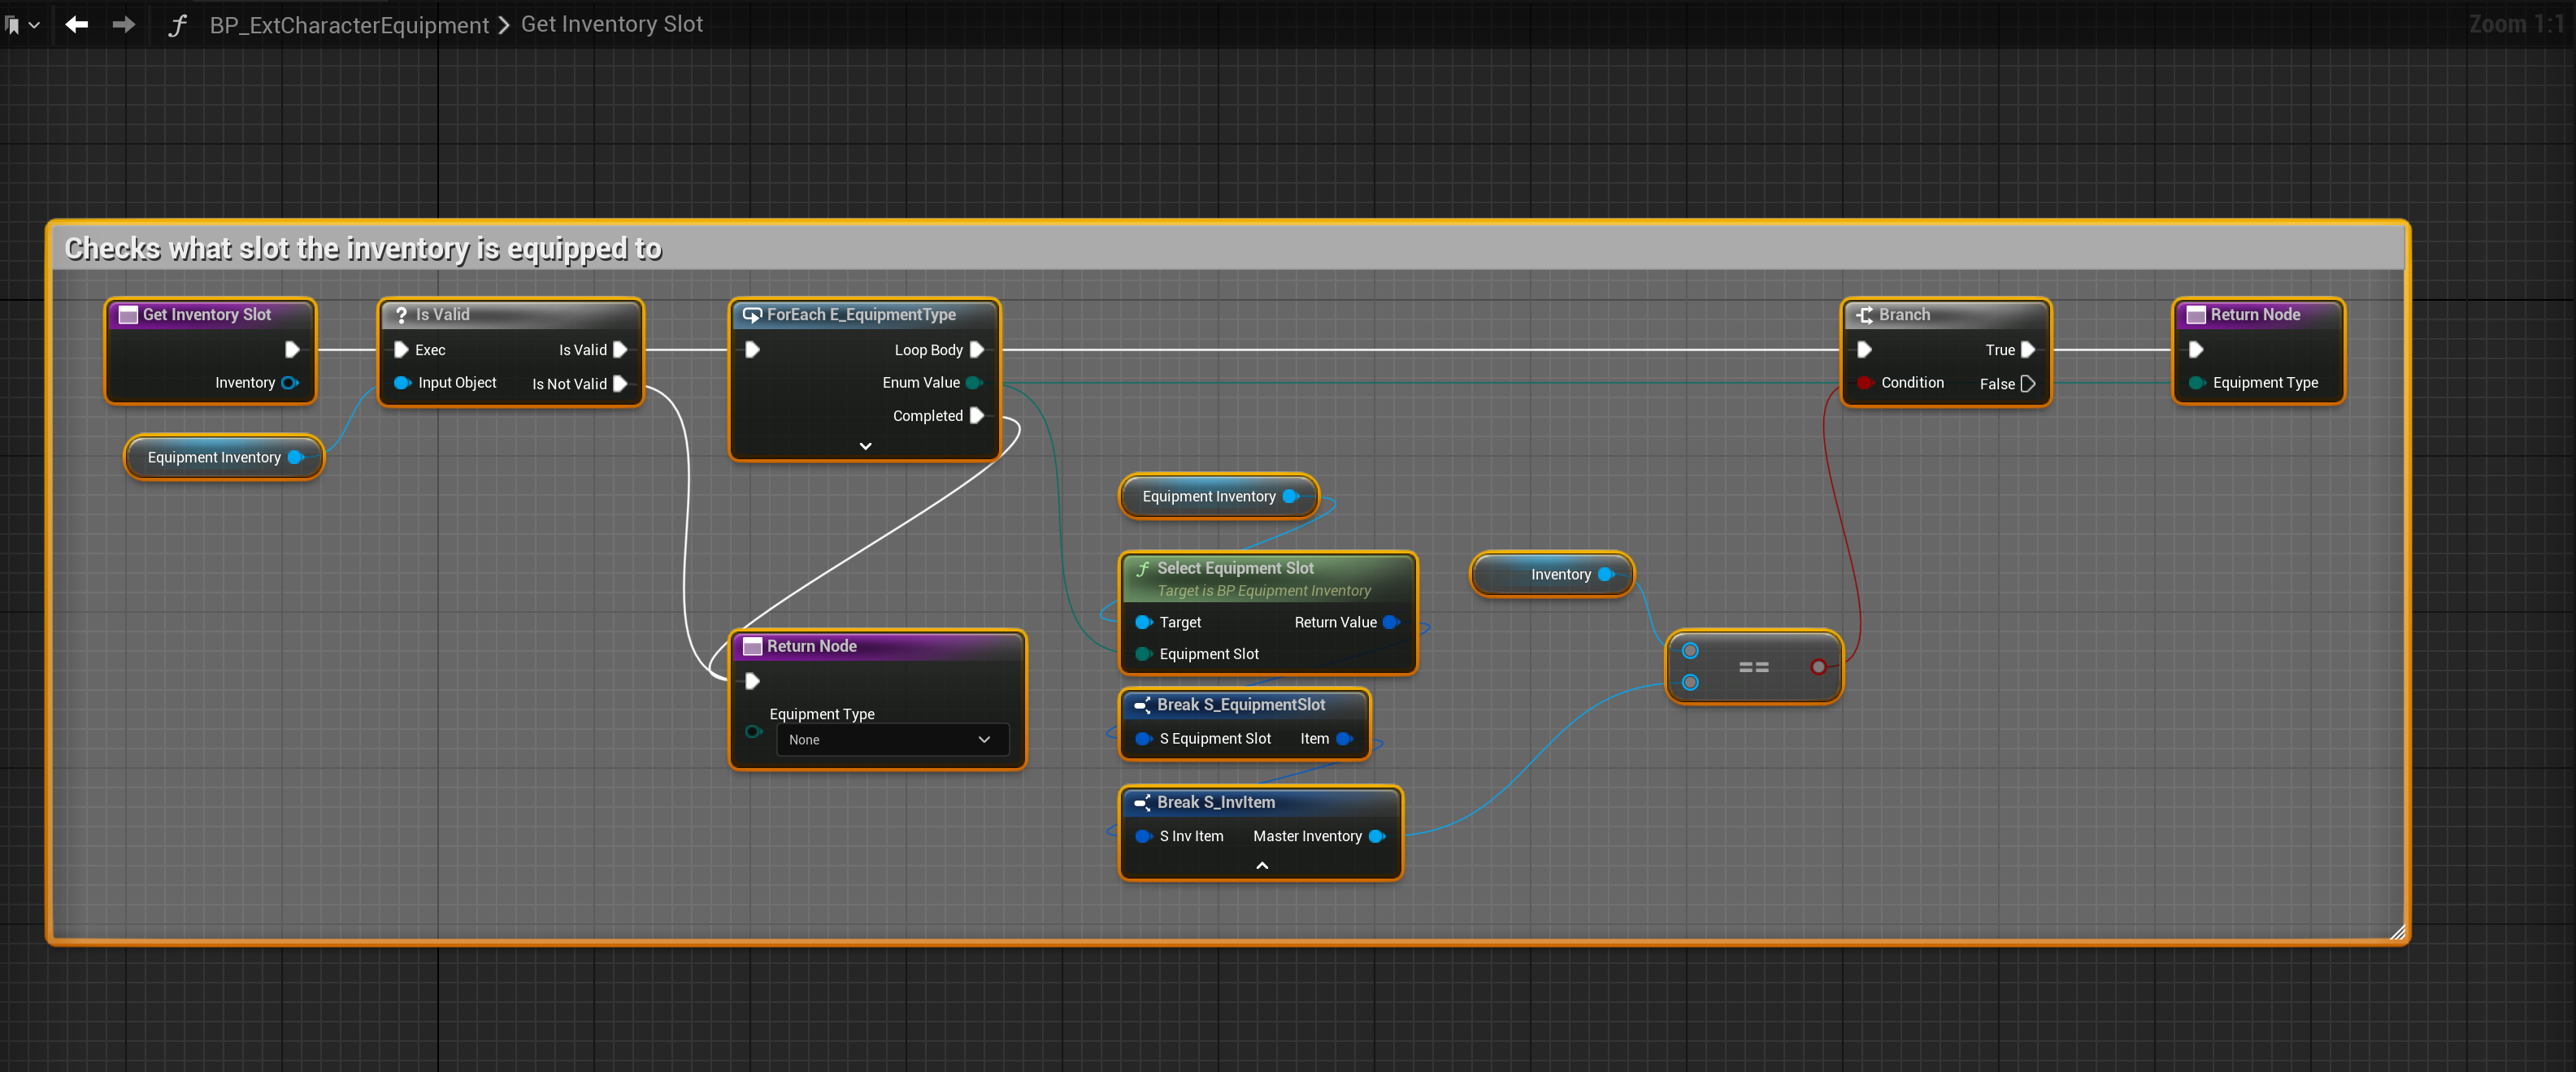Click the Break S_InvItem node icon

tap(1142, 803)
